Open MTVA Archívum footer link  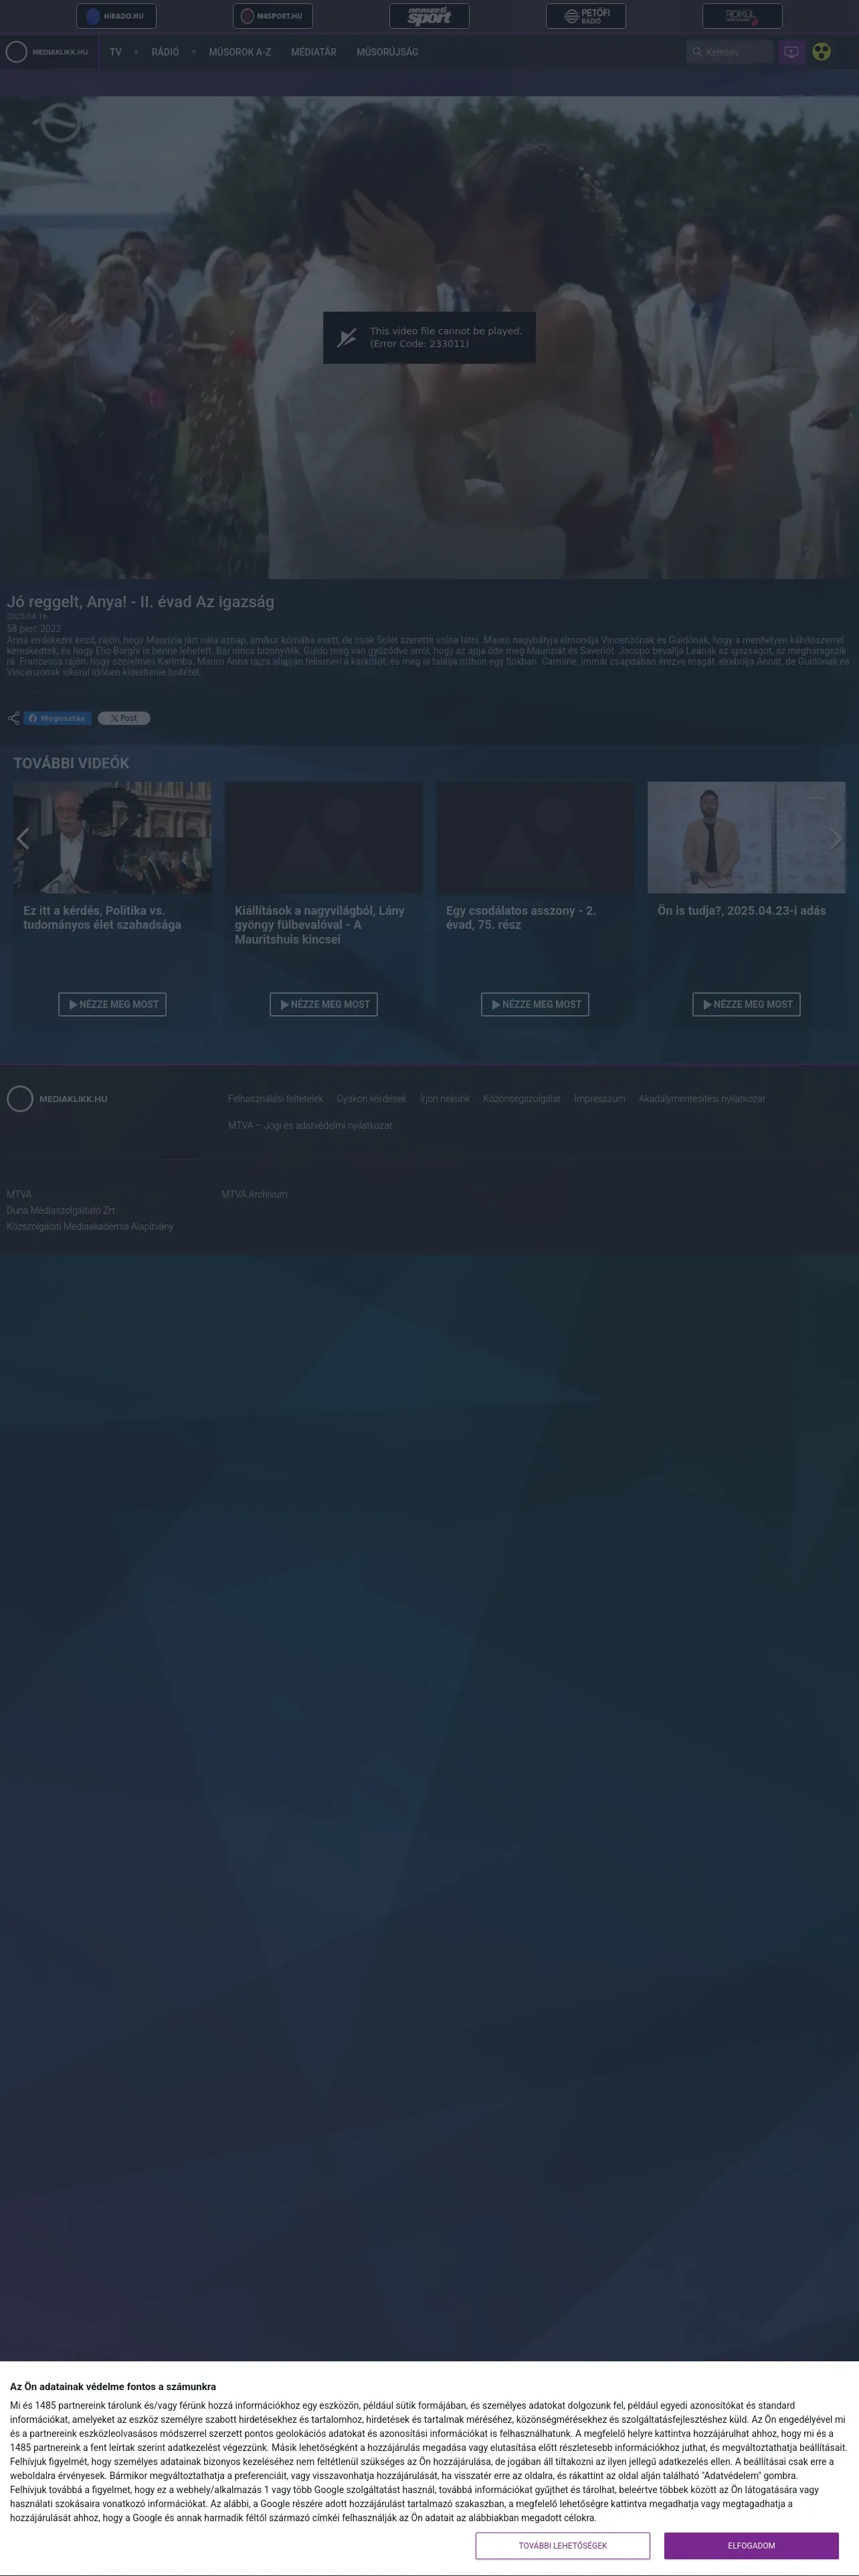(x=254, y=1194)
